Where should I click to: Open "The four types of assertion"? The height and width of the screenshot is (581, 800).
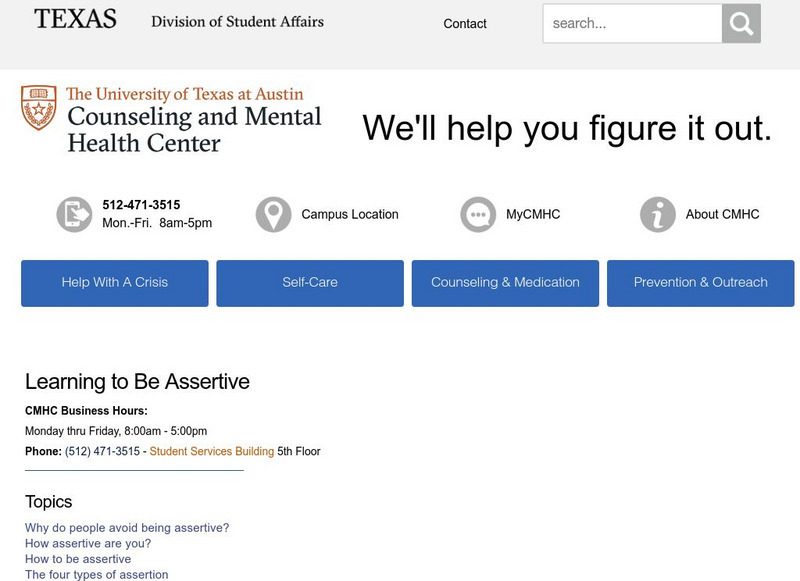click(96, 572)
